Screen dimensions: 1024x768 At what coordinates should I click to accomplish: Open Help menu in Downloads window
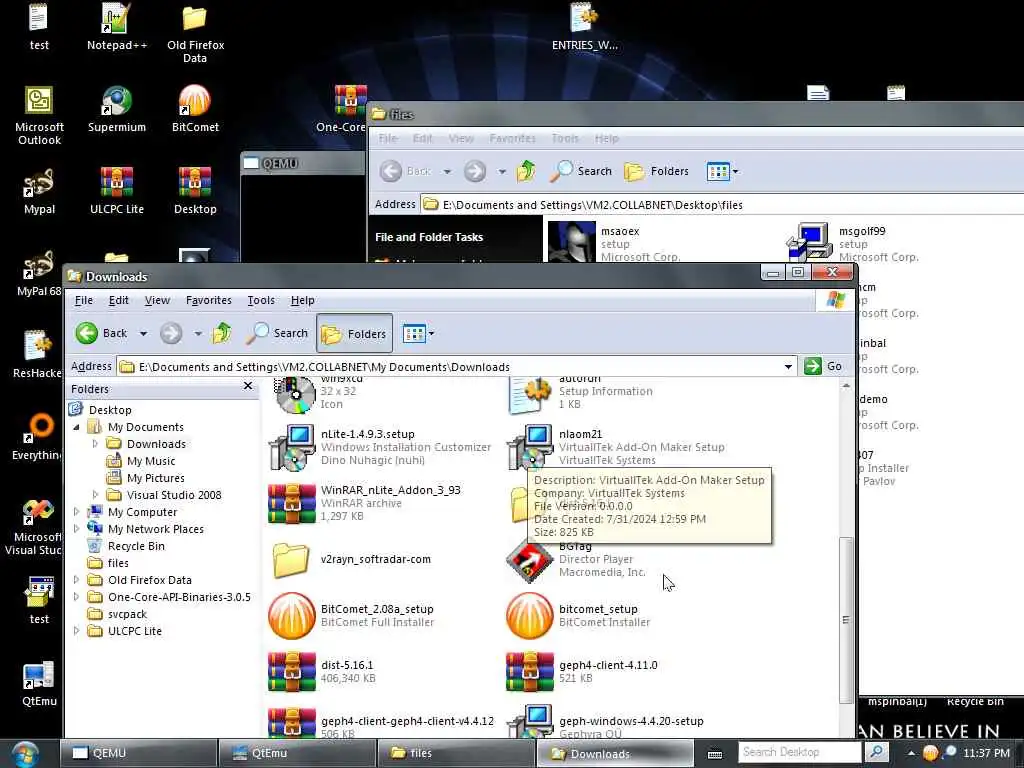point(302,300)
